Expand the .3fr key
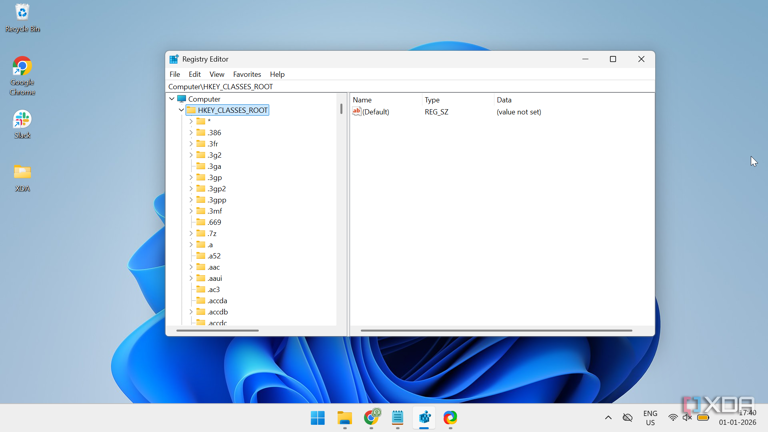Image resolution: width=768 pixels, height=432 pixels. point(191,144)
